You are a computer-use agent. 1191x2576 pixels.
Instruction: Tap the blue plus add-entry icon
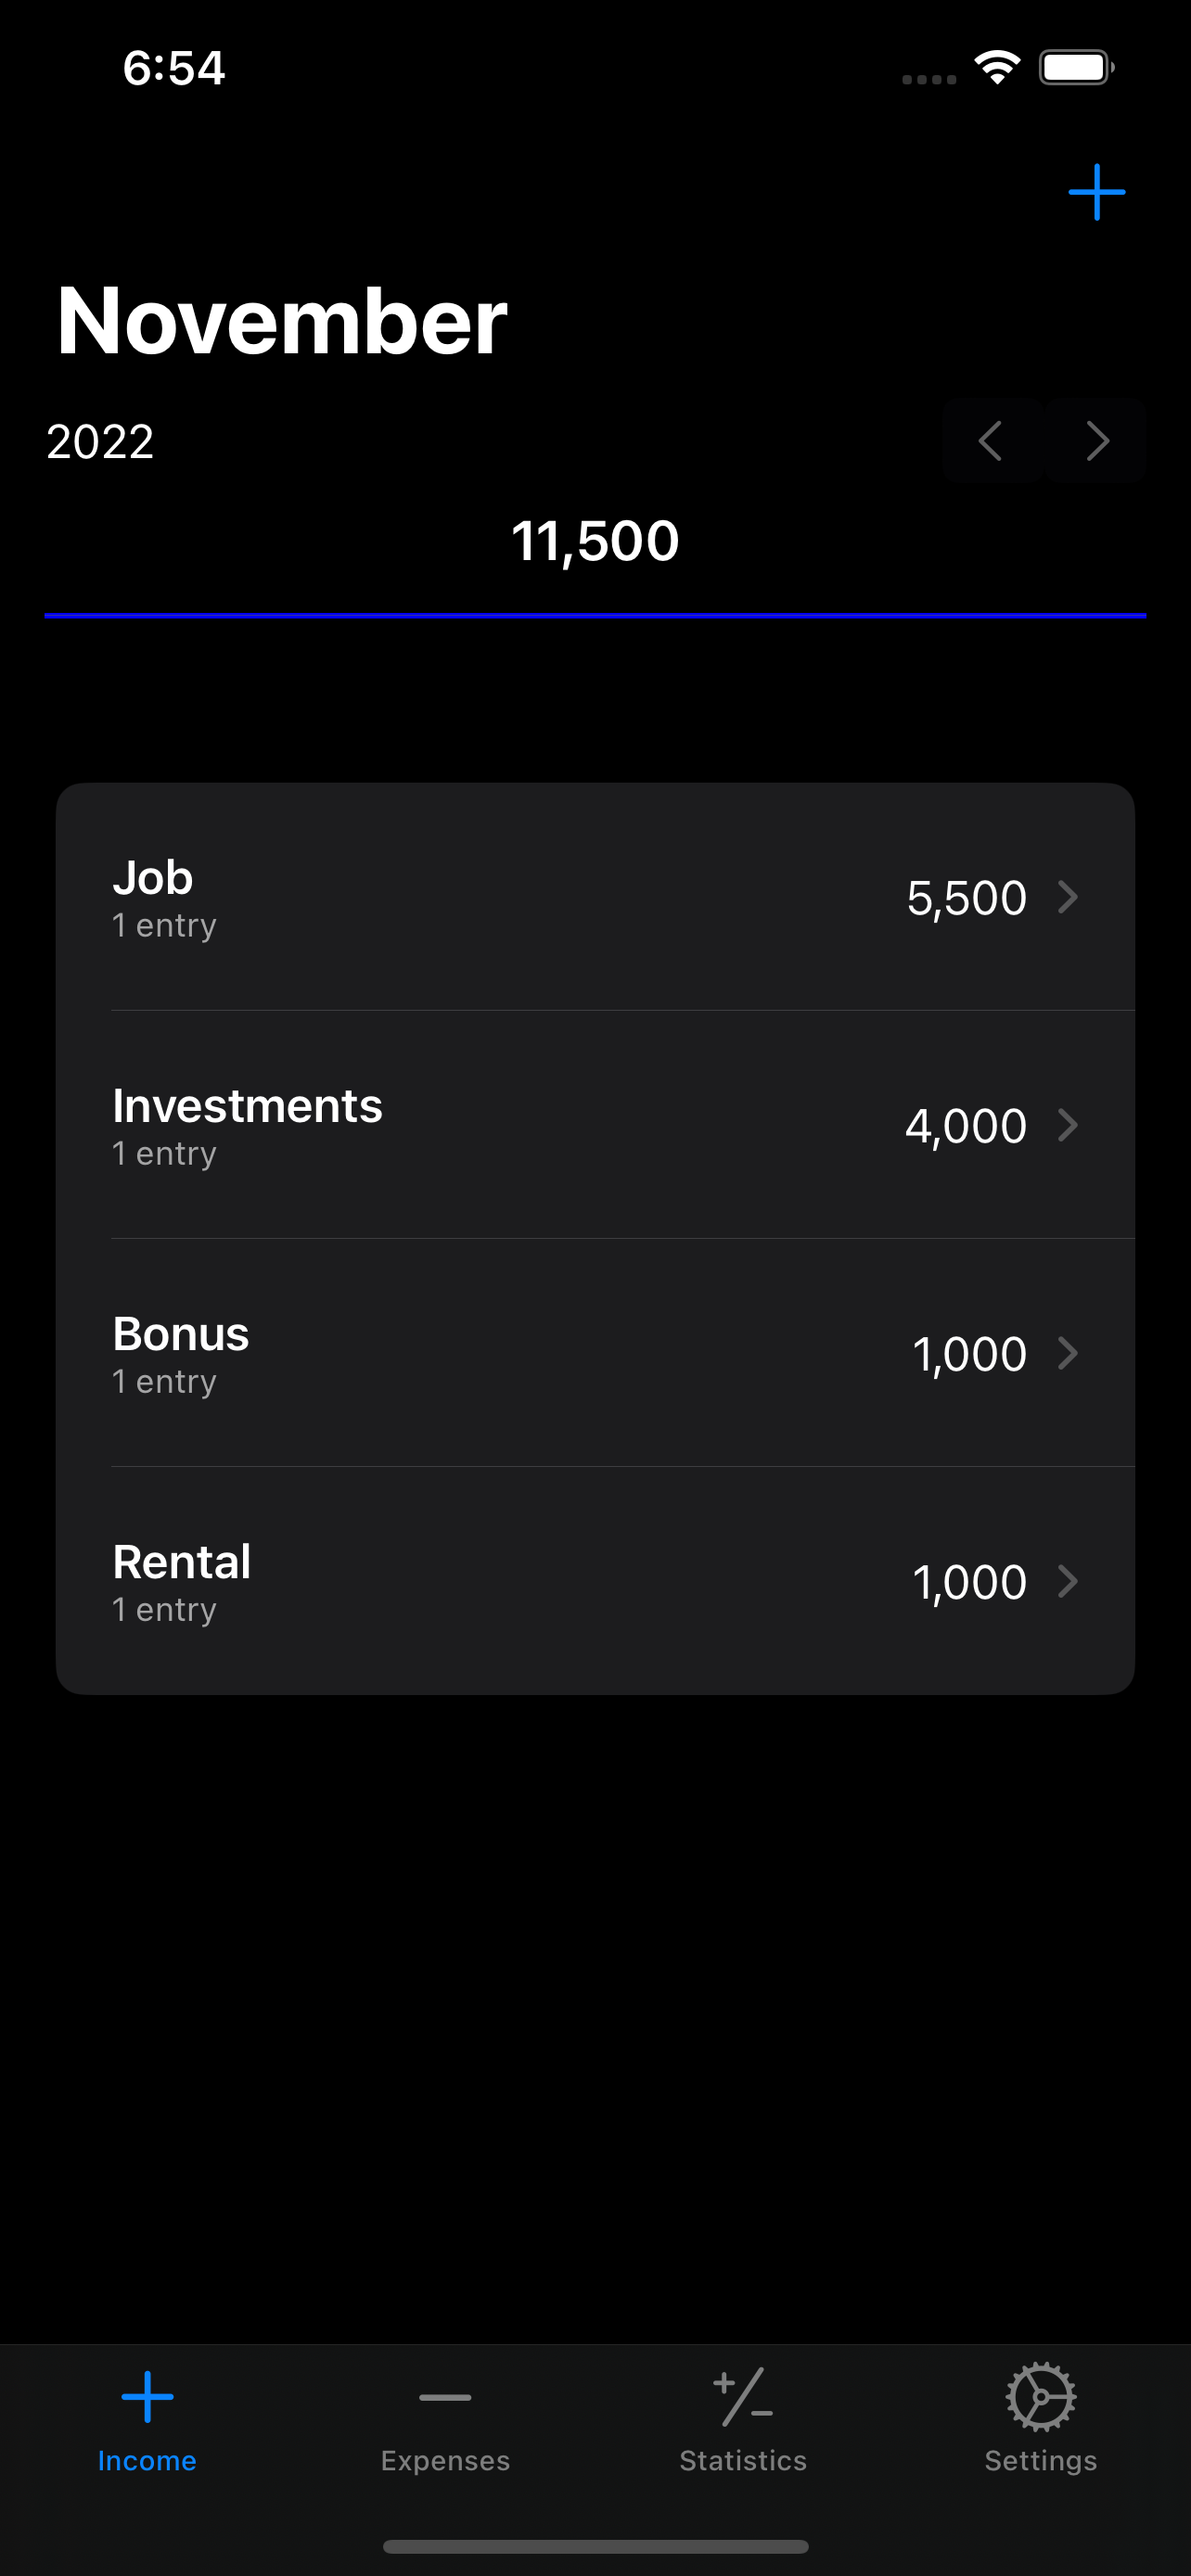[x=1096, y=192]
